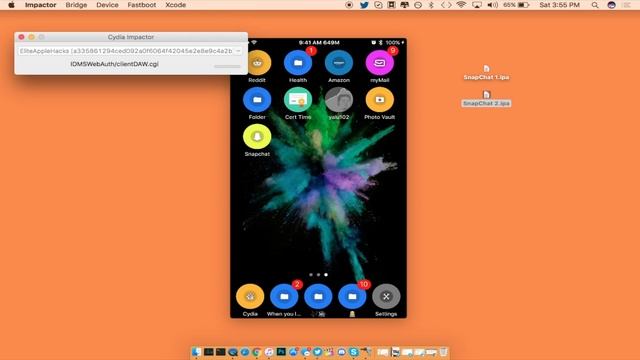The height and width of the screenshot is (360, 640).
Task: Click the Cydia Impactor window title
Action: [131, 37]
